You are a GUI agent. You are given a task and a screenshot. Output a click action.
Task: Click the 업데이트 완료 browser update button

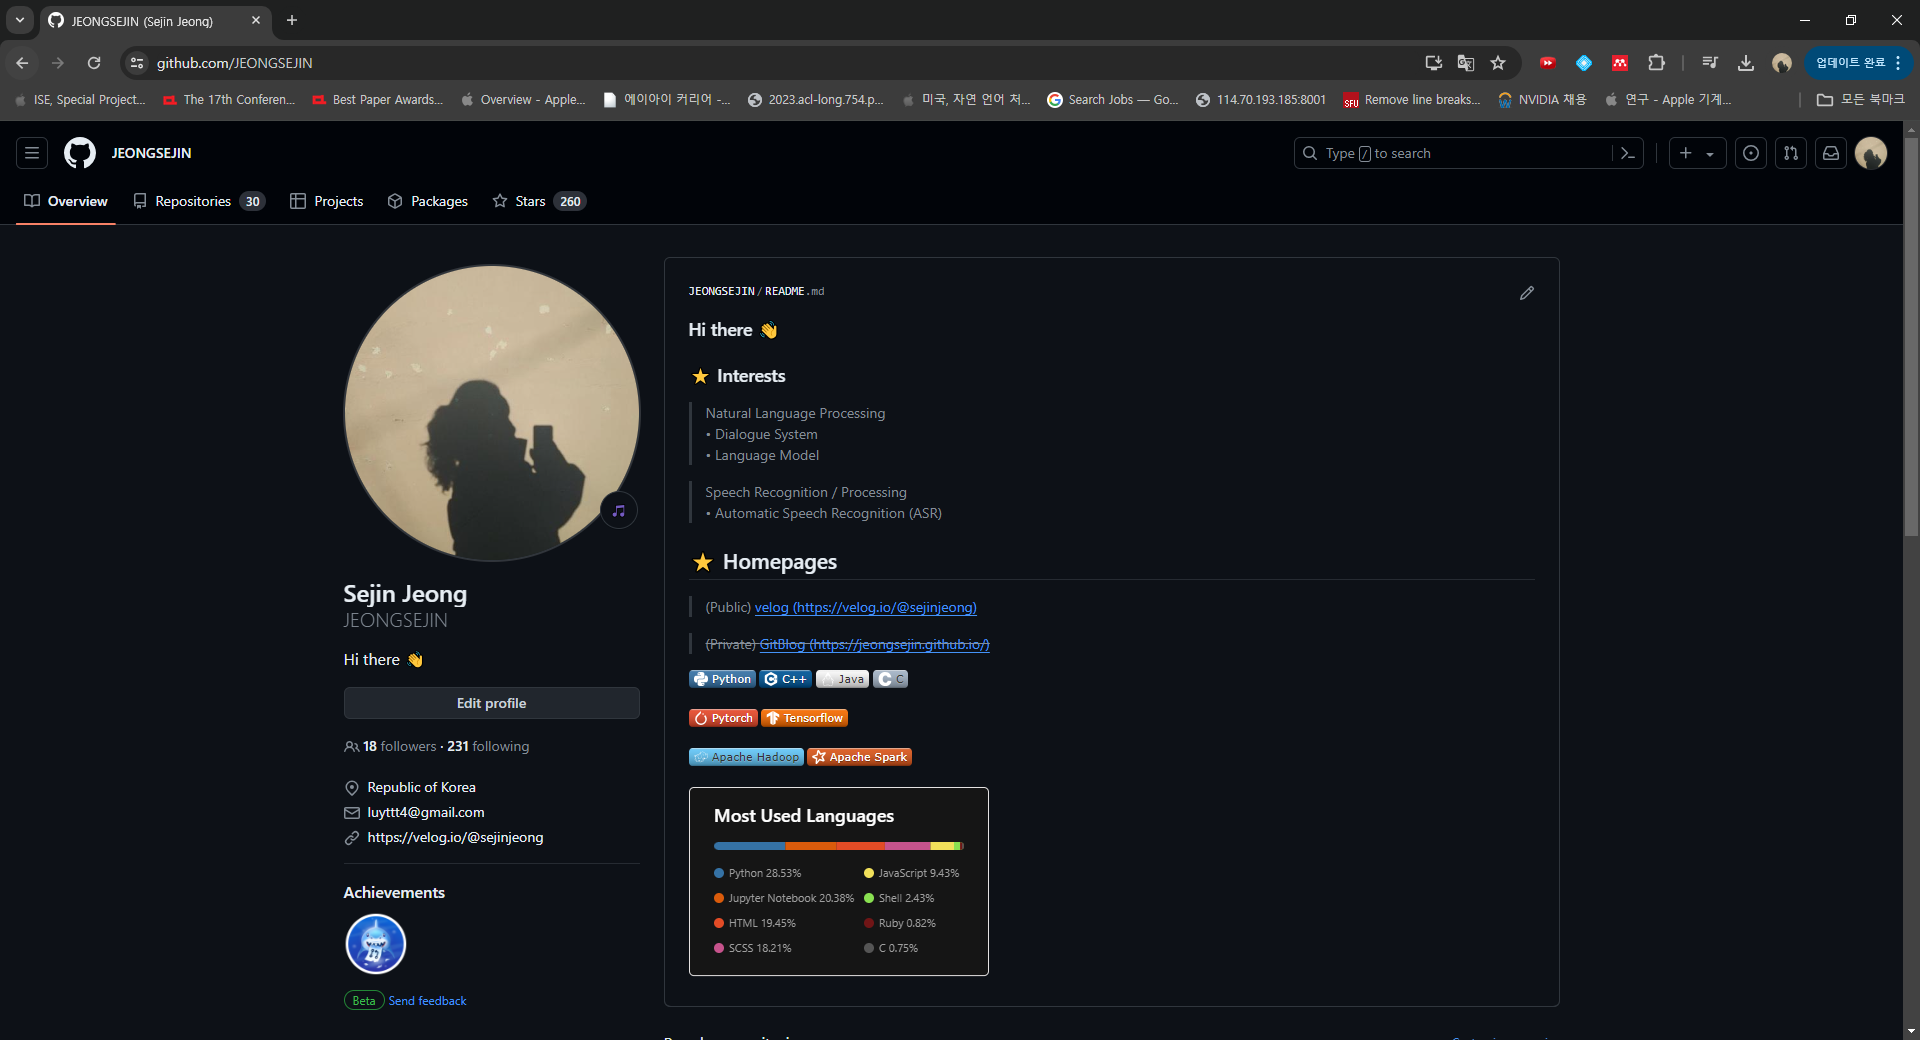pyautogui.click(x=1858, y=63)
